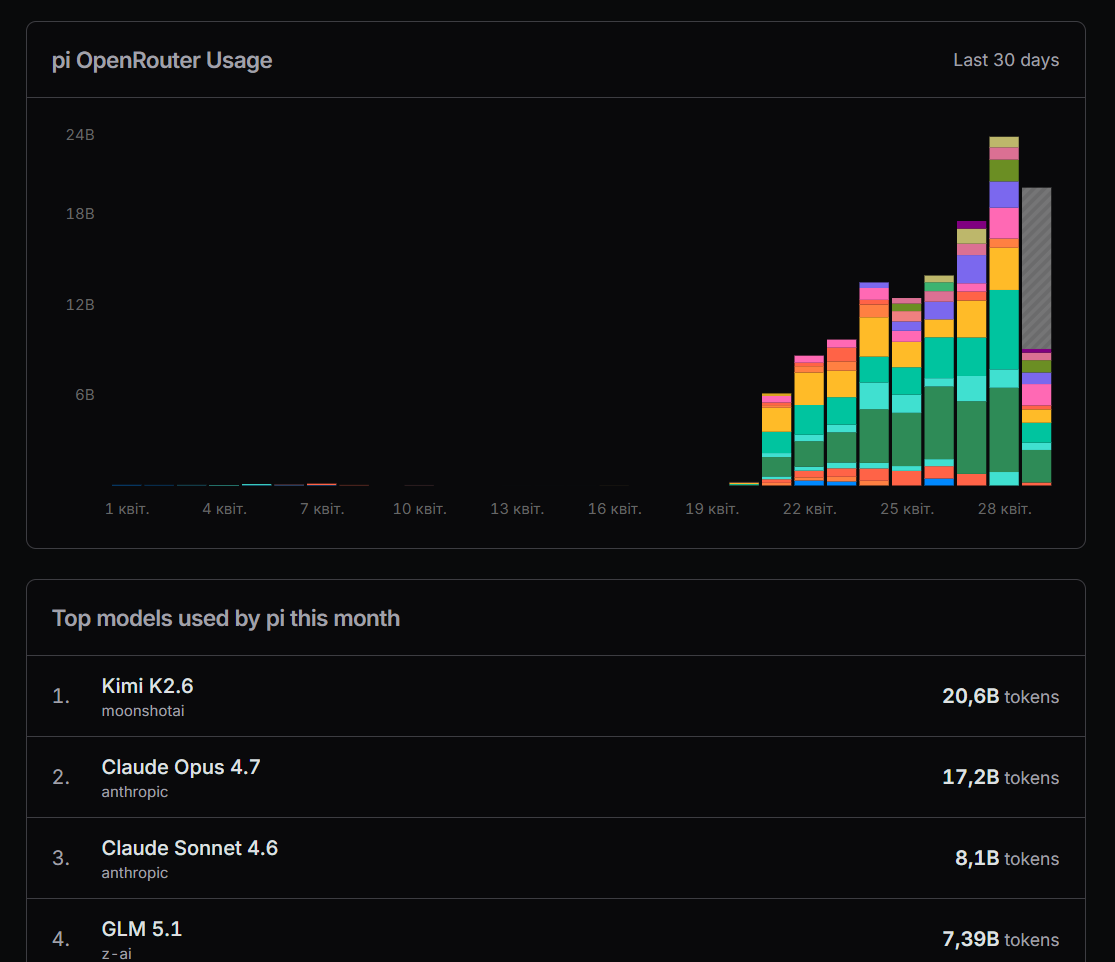1115x962 pixels.
Task: Open the Kimi K2.6 model entry
Action: [x=147, y=686]
